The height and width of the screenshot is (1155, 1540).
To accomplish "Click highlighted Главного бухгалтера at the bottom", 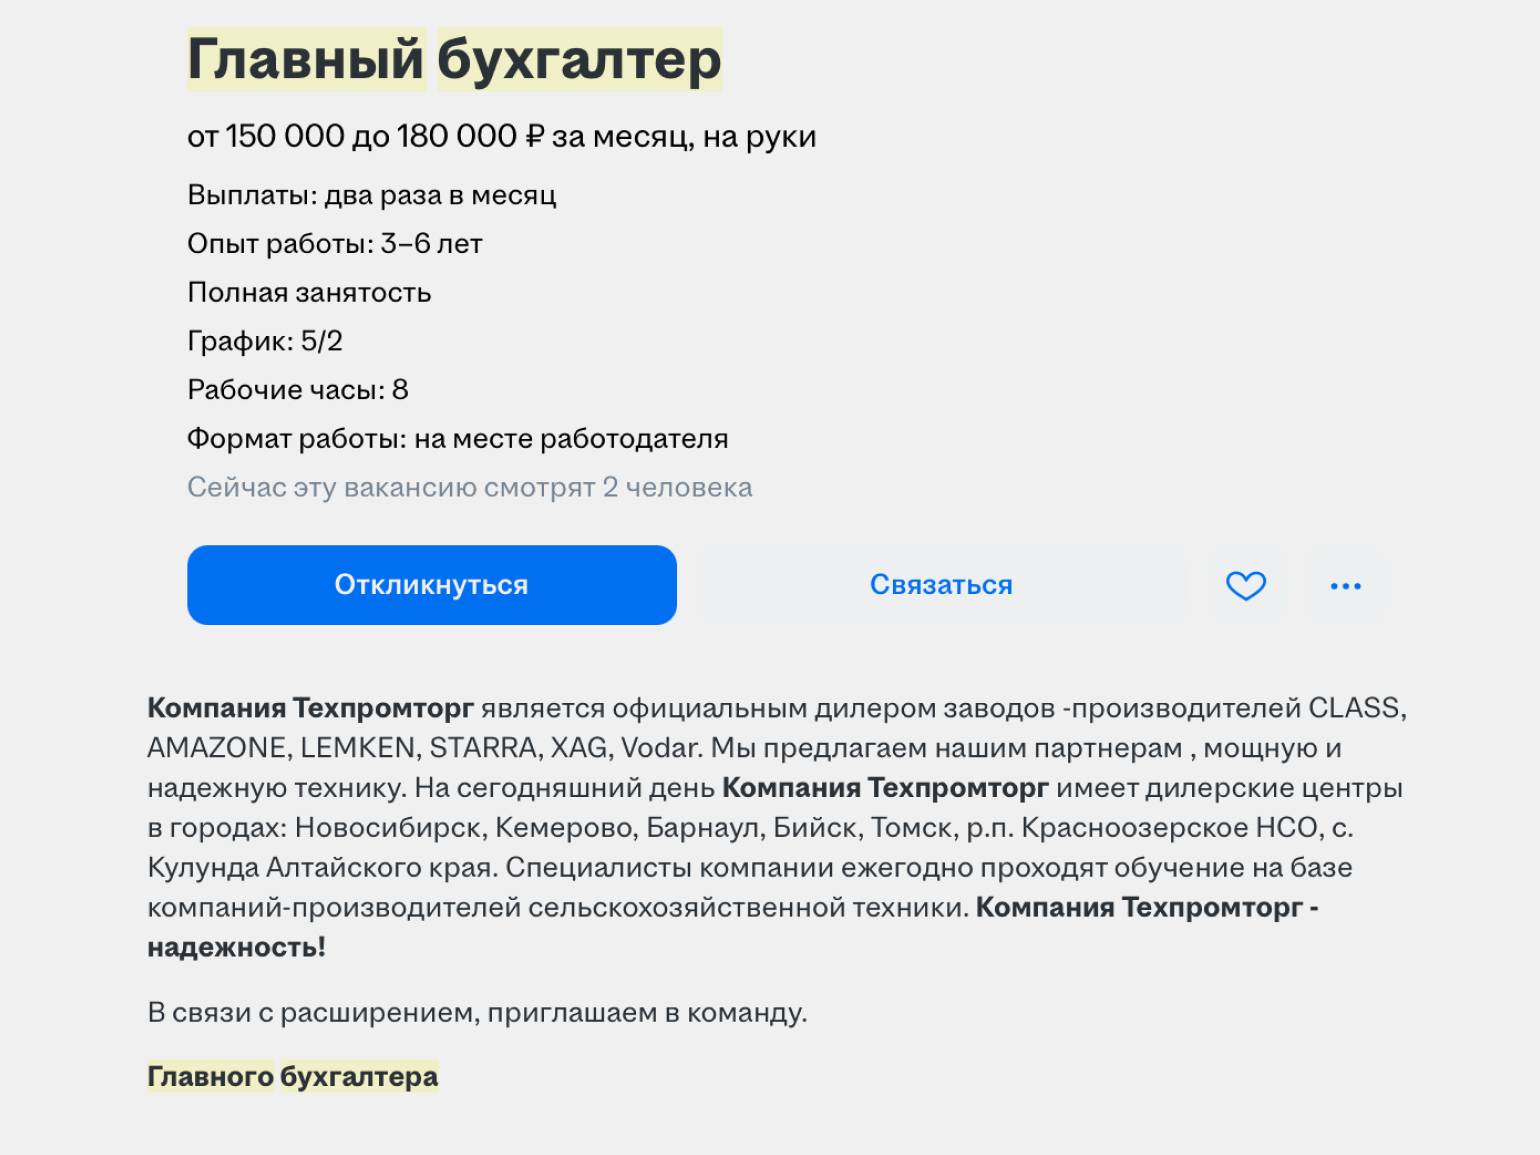I will 292,1077.
